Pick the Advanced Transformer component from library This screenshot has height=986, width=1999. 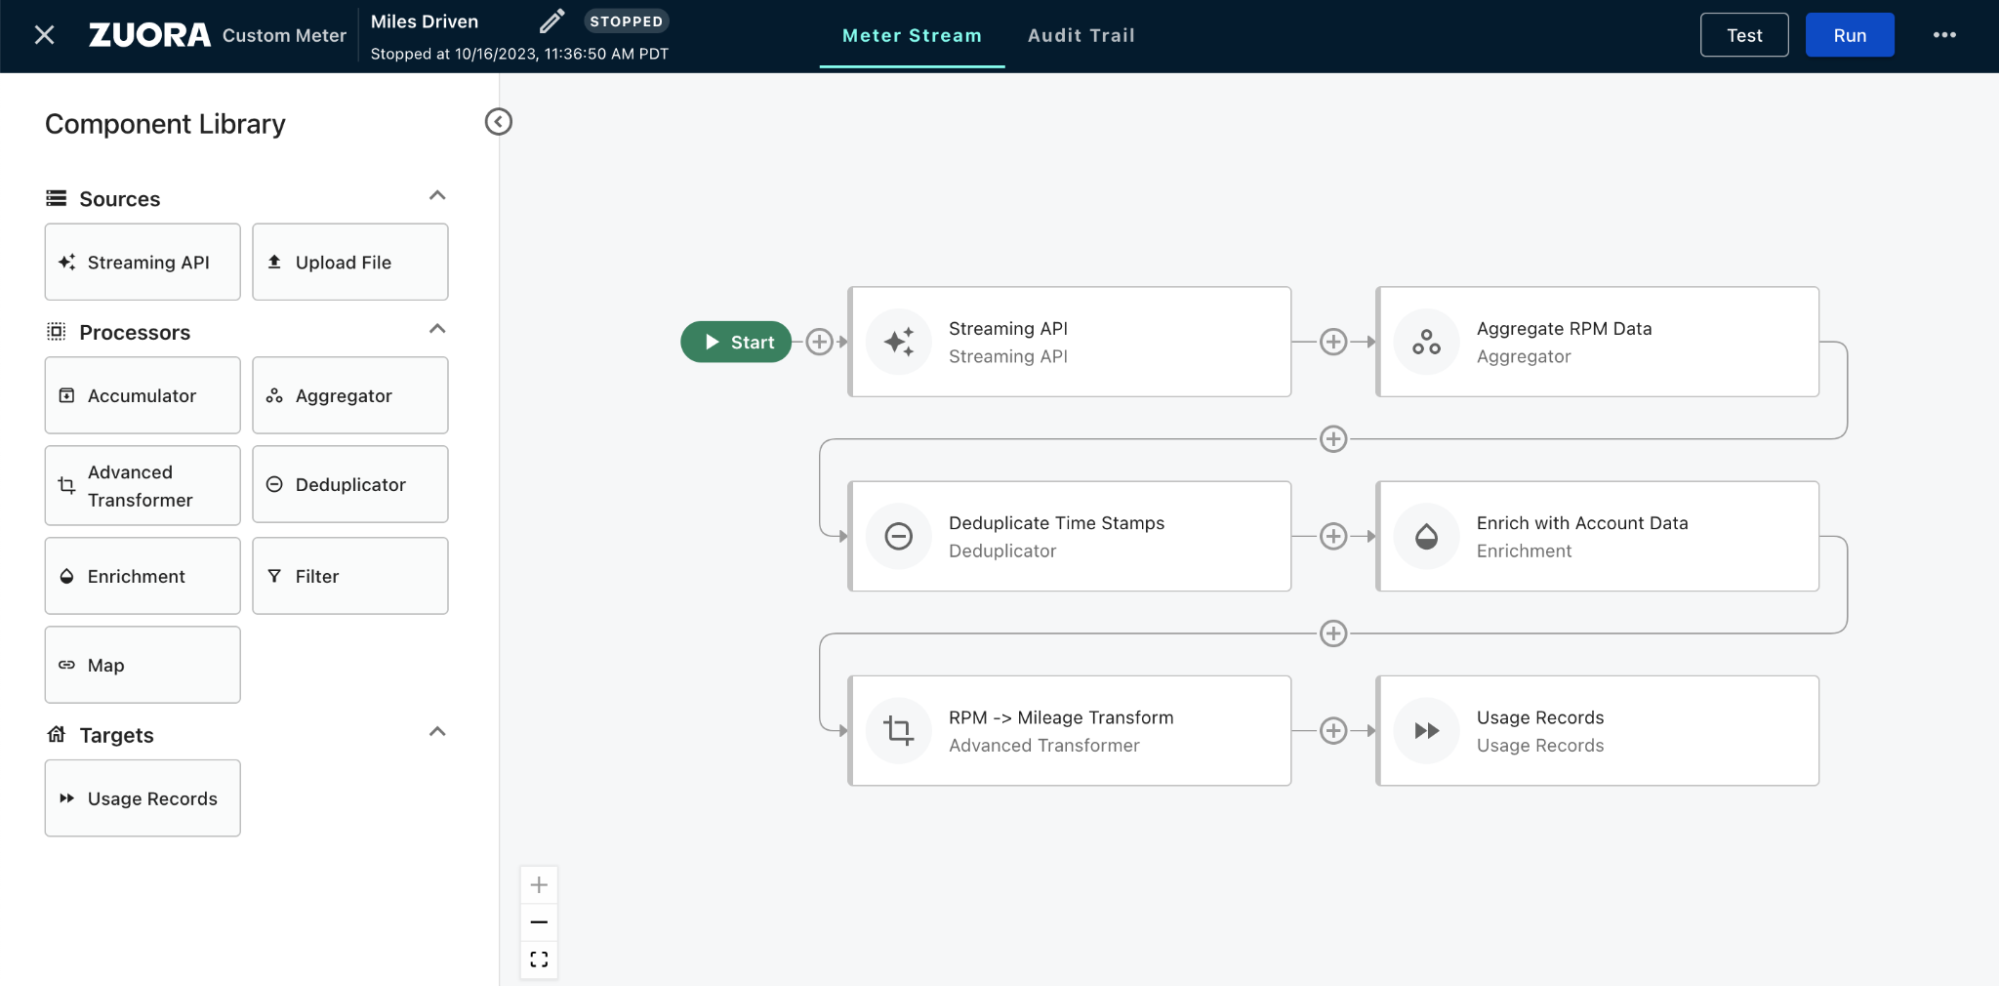[x=143, y=486]
